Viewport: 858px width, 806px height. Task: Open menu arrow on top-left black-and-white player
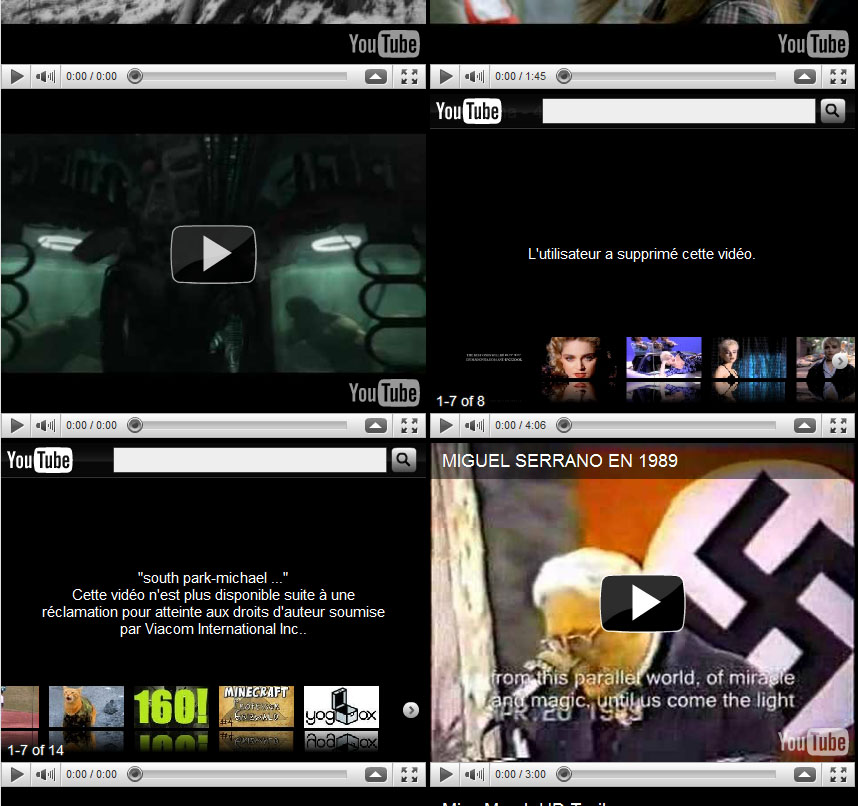click(x=375, y=77)
